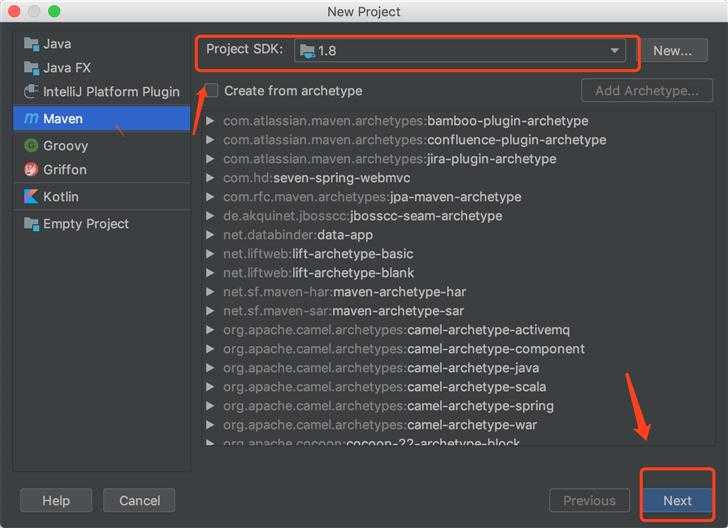Click the IntelliJ Platform Plugin icon

31,91
